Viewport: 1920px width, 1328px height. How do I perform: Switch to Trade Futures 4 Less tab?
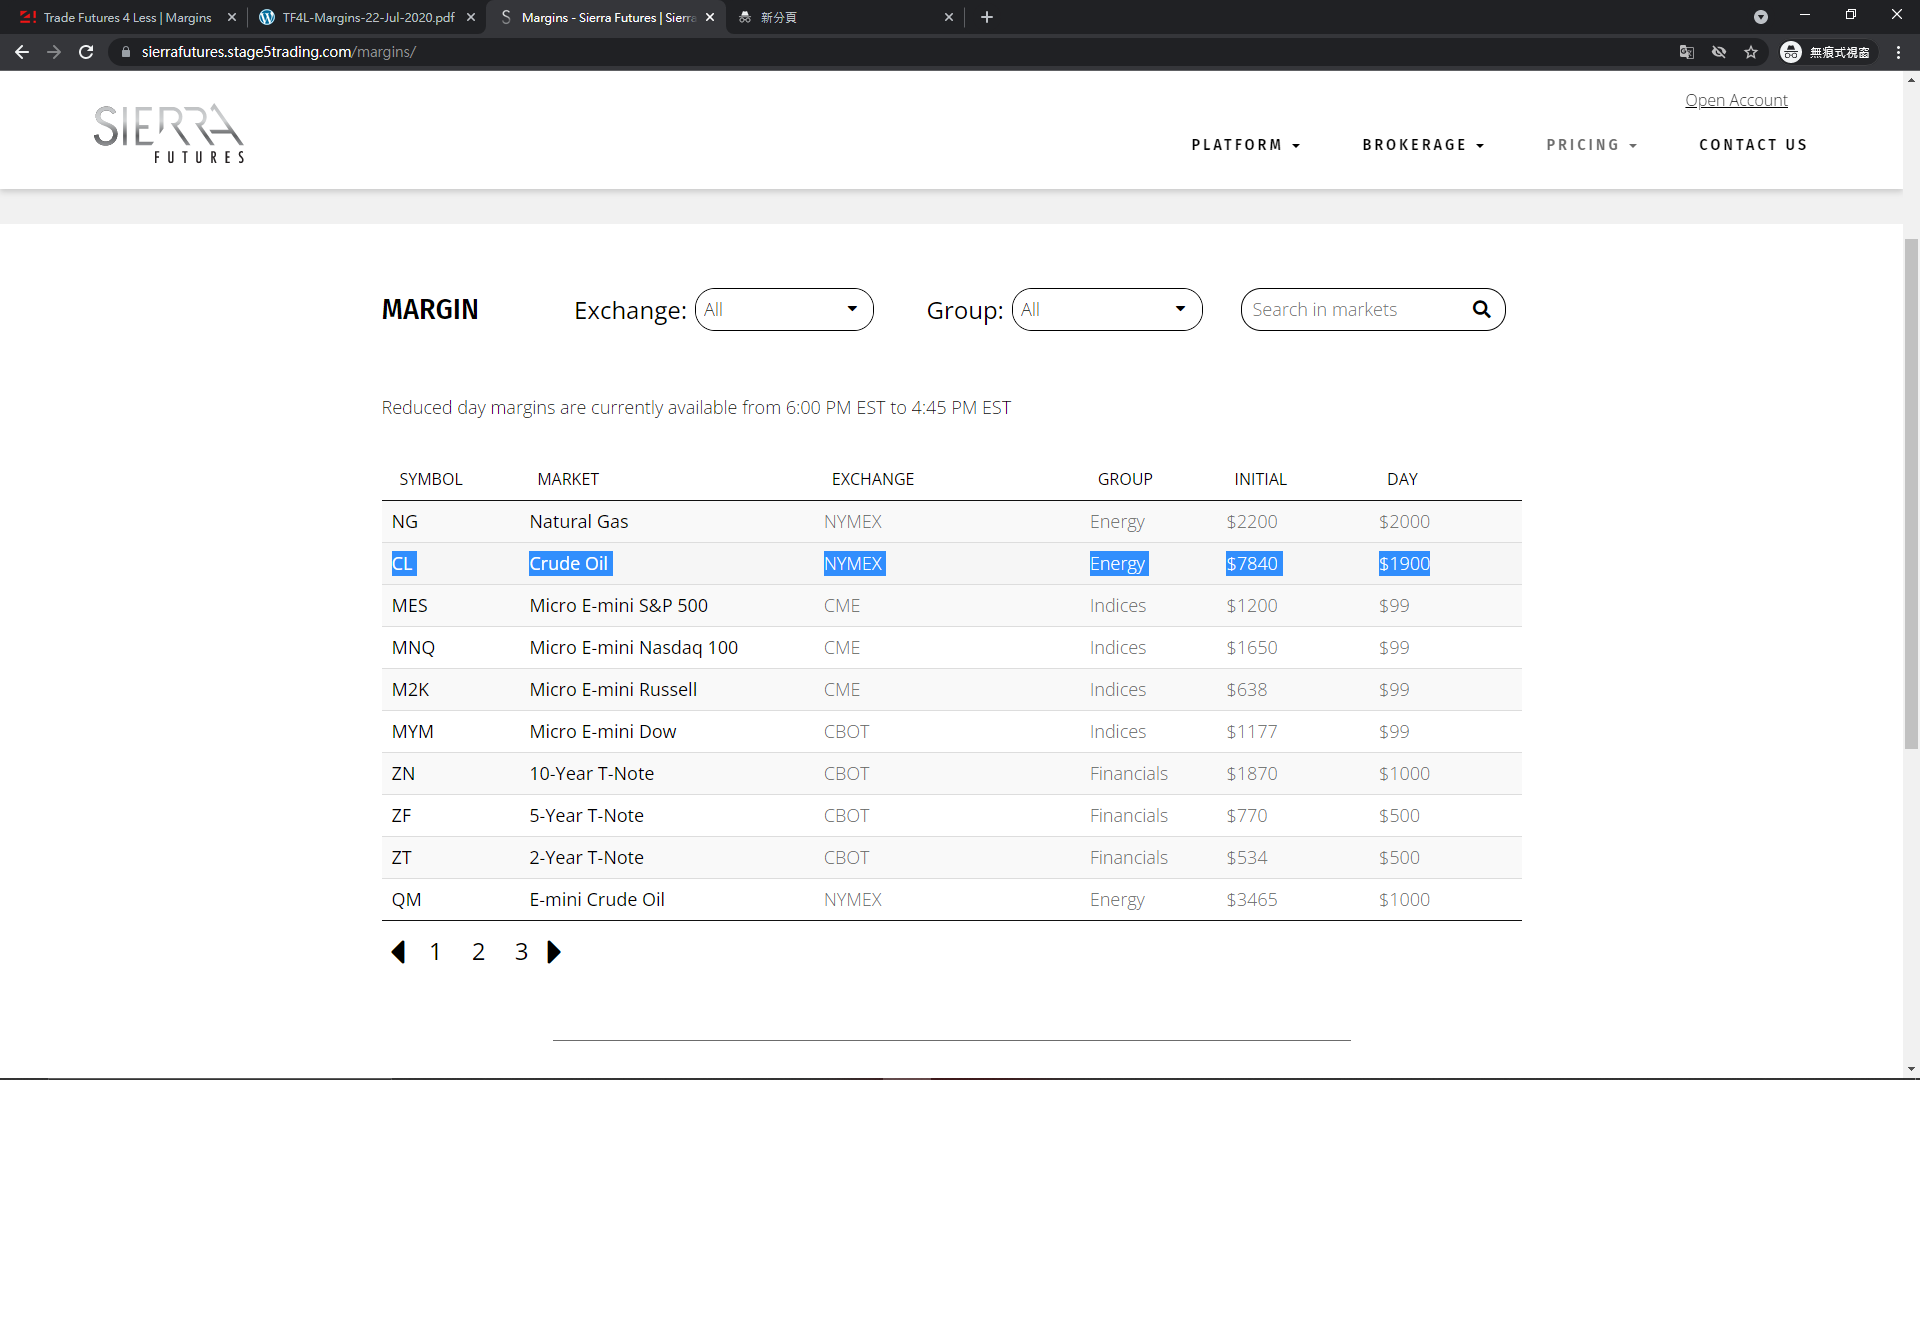coord(127,17)
